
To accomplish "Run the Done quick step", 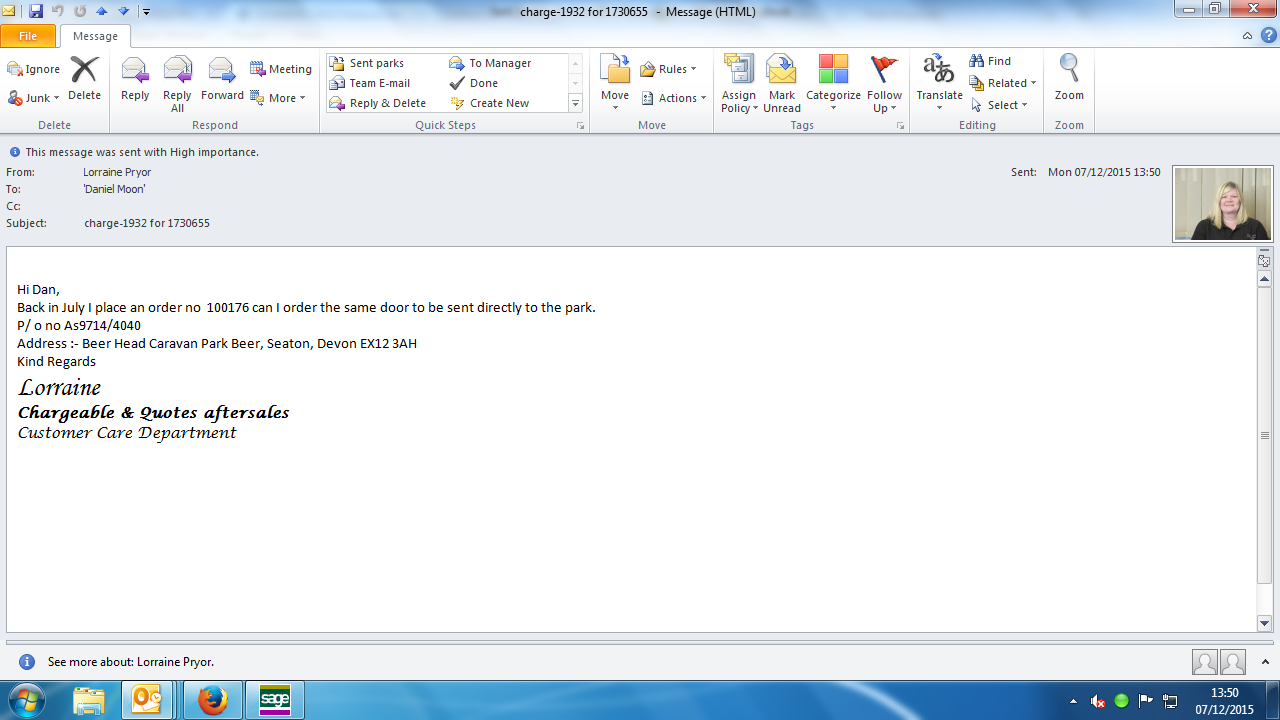I will (473, 83).
